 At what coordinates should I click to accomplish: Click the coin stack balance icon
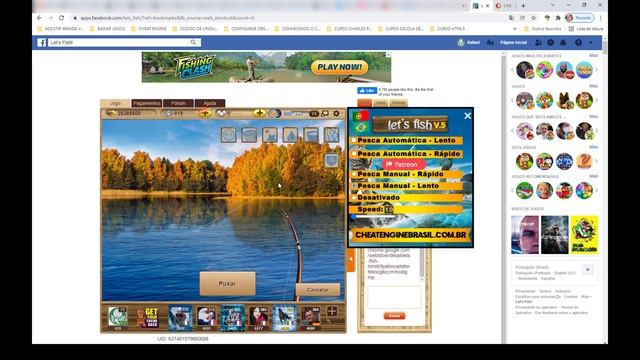[x=111, y=113]
